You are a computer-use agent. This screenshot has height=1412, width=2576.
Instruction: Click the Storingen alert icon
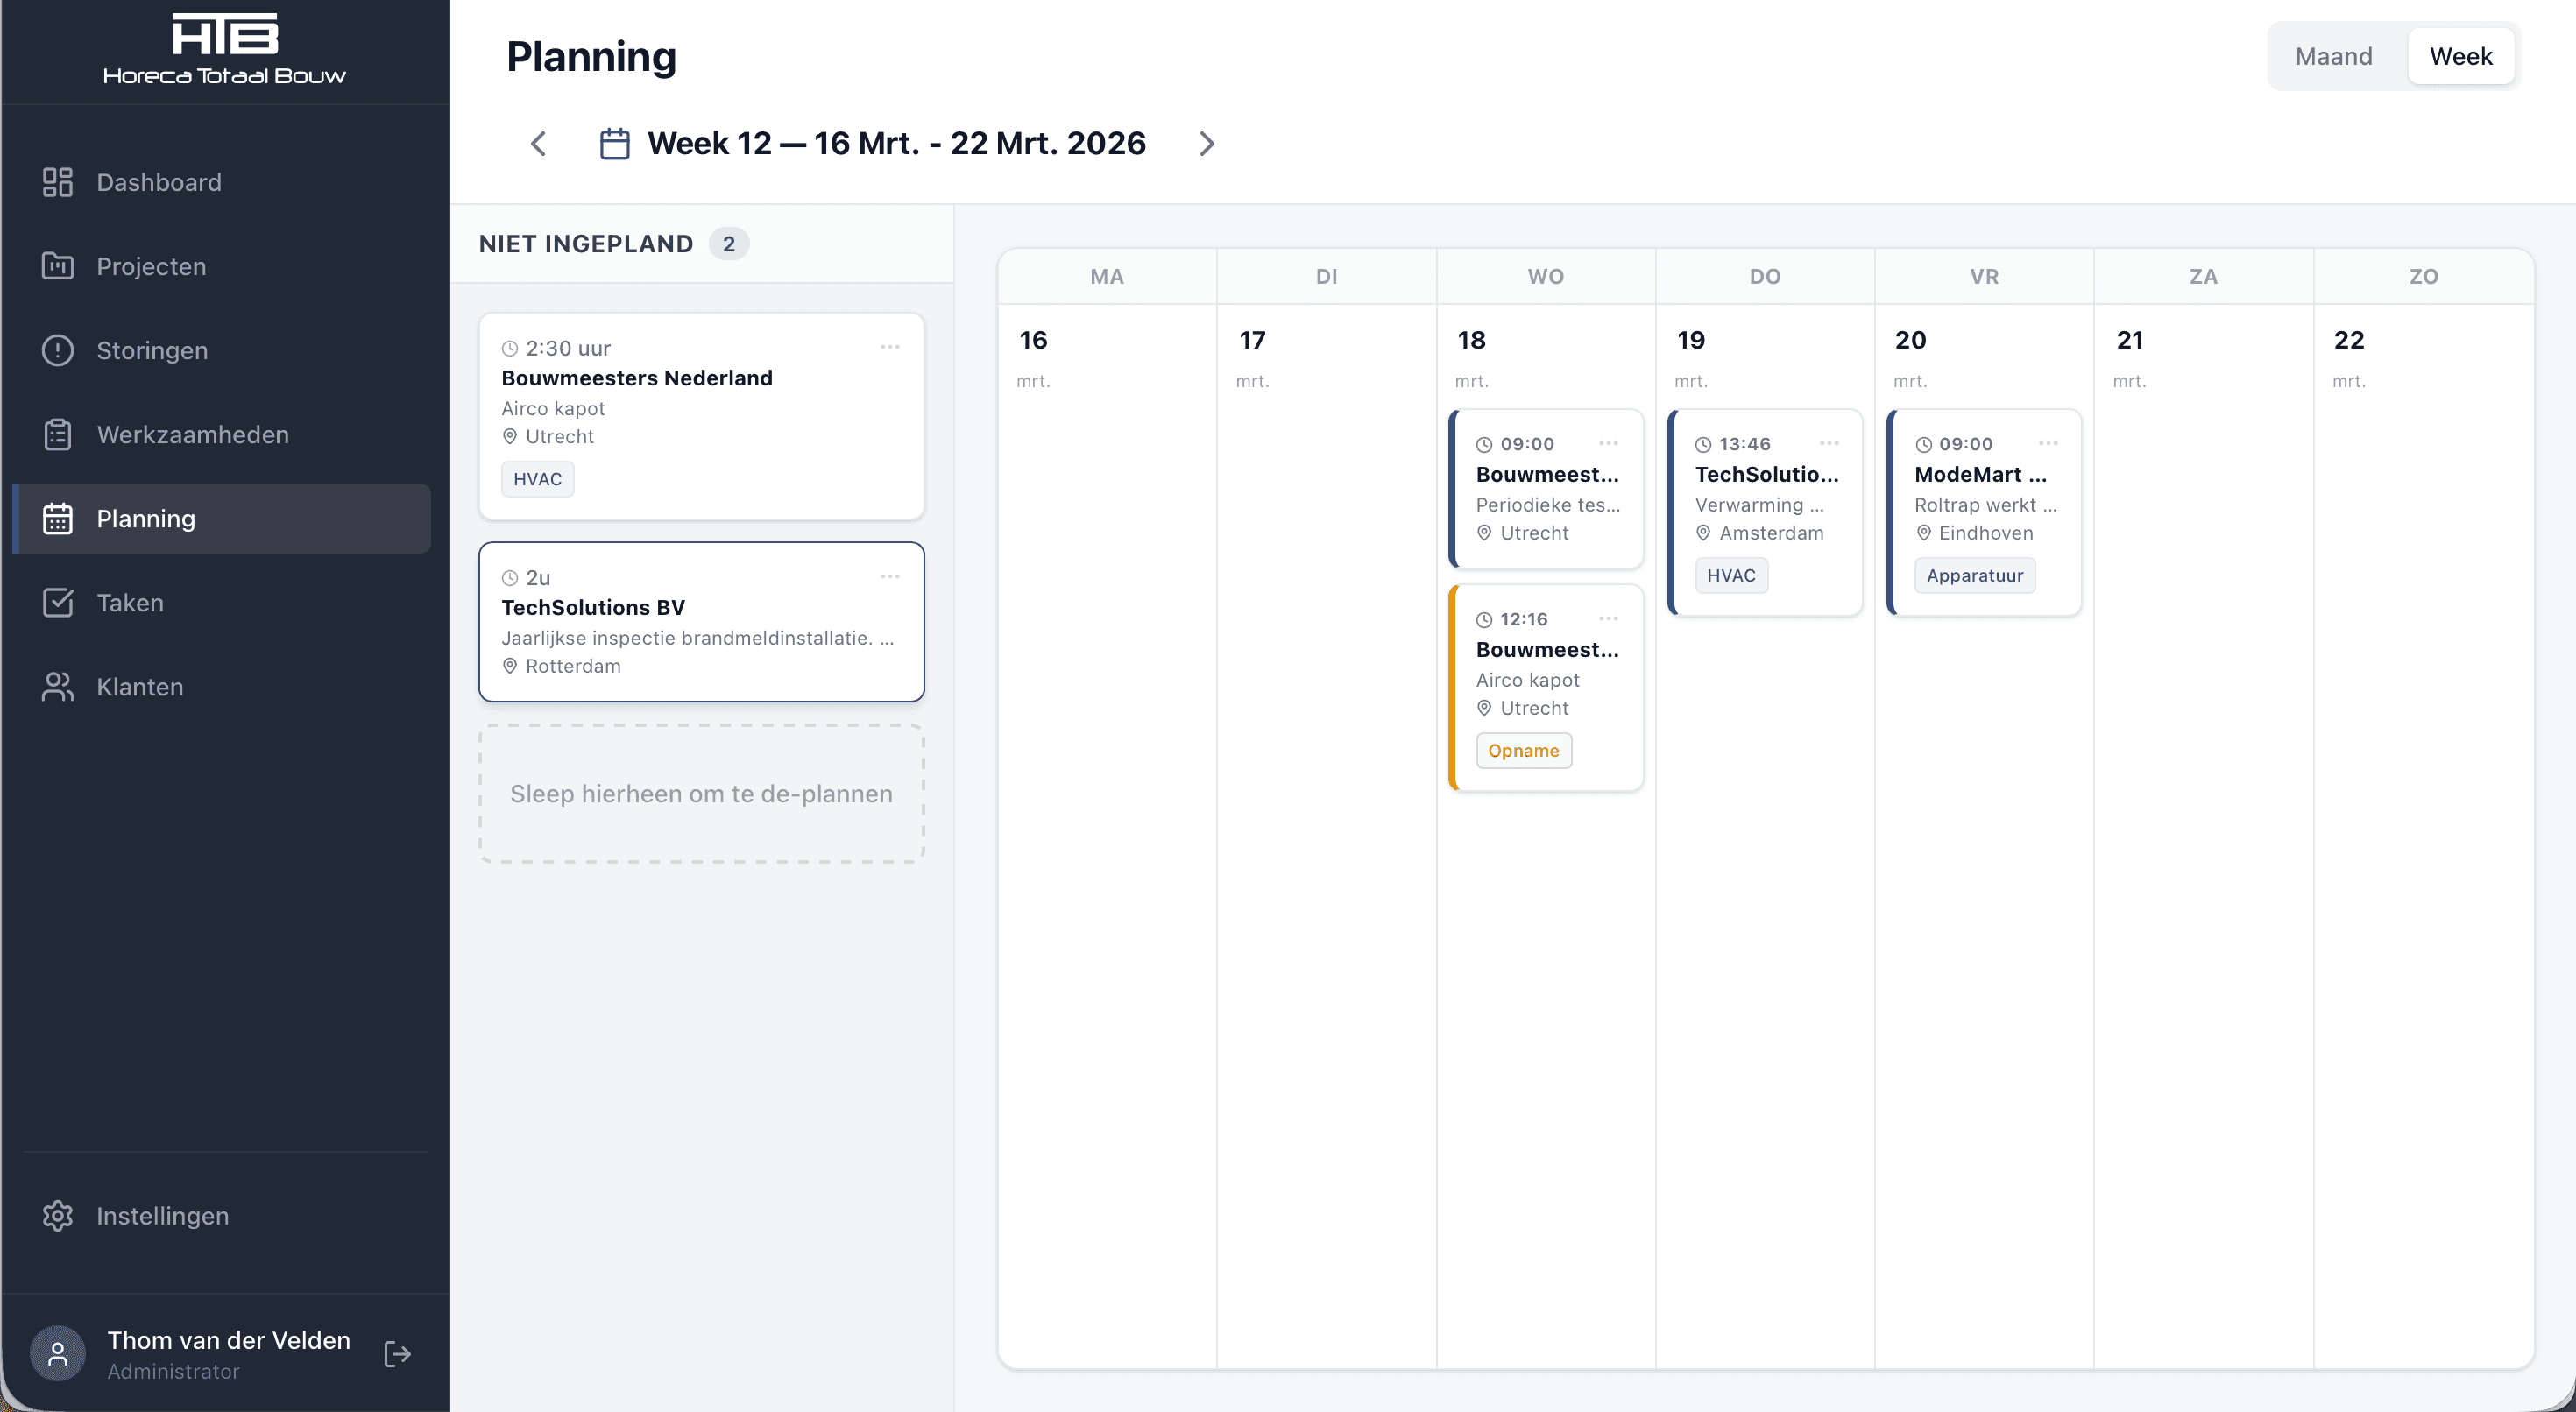click(58, 350)
